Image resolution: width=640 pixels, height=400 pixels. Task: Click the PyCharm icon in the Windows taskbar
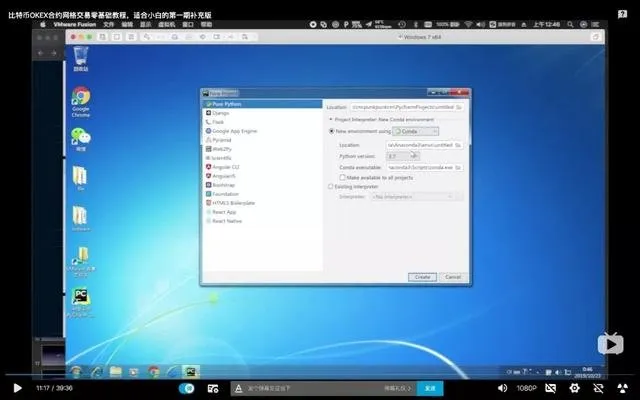tap(191, 372)
